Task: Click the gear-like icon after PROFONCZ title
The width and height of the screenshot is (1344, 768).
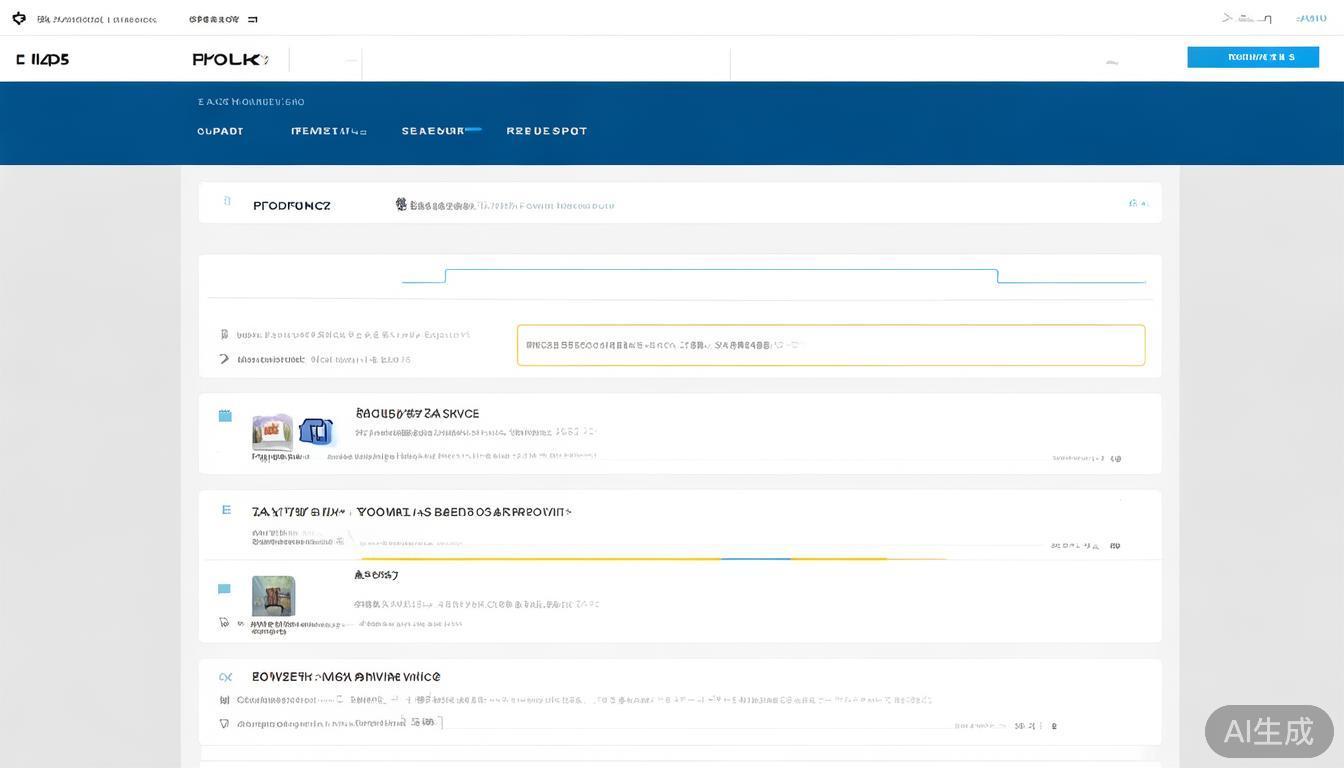Action: (x=401, y=204)
